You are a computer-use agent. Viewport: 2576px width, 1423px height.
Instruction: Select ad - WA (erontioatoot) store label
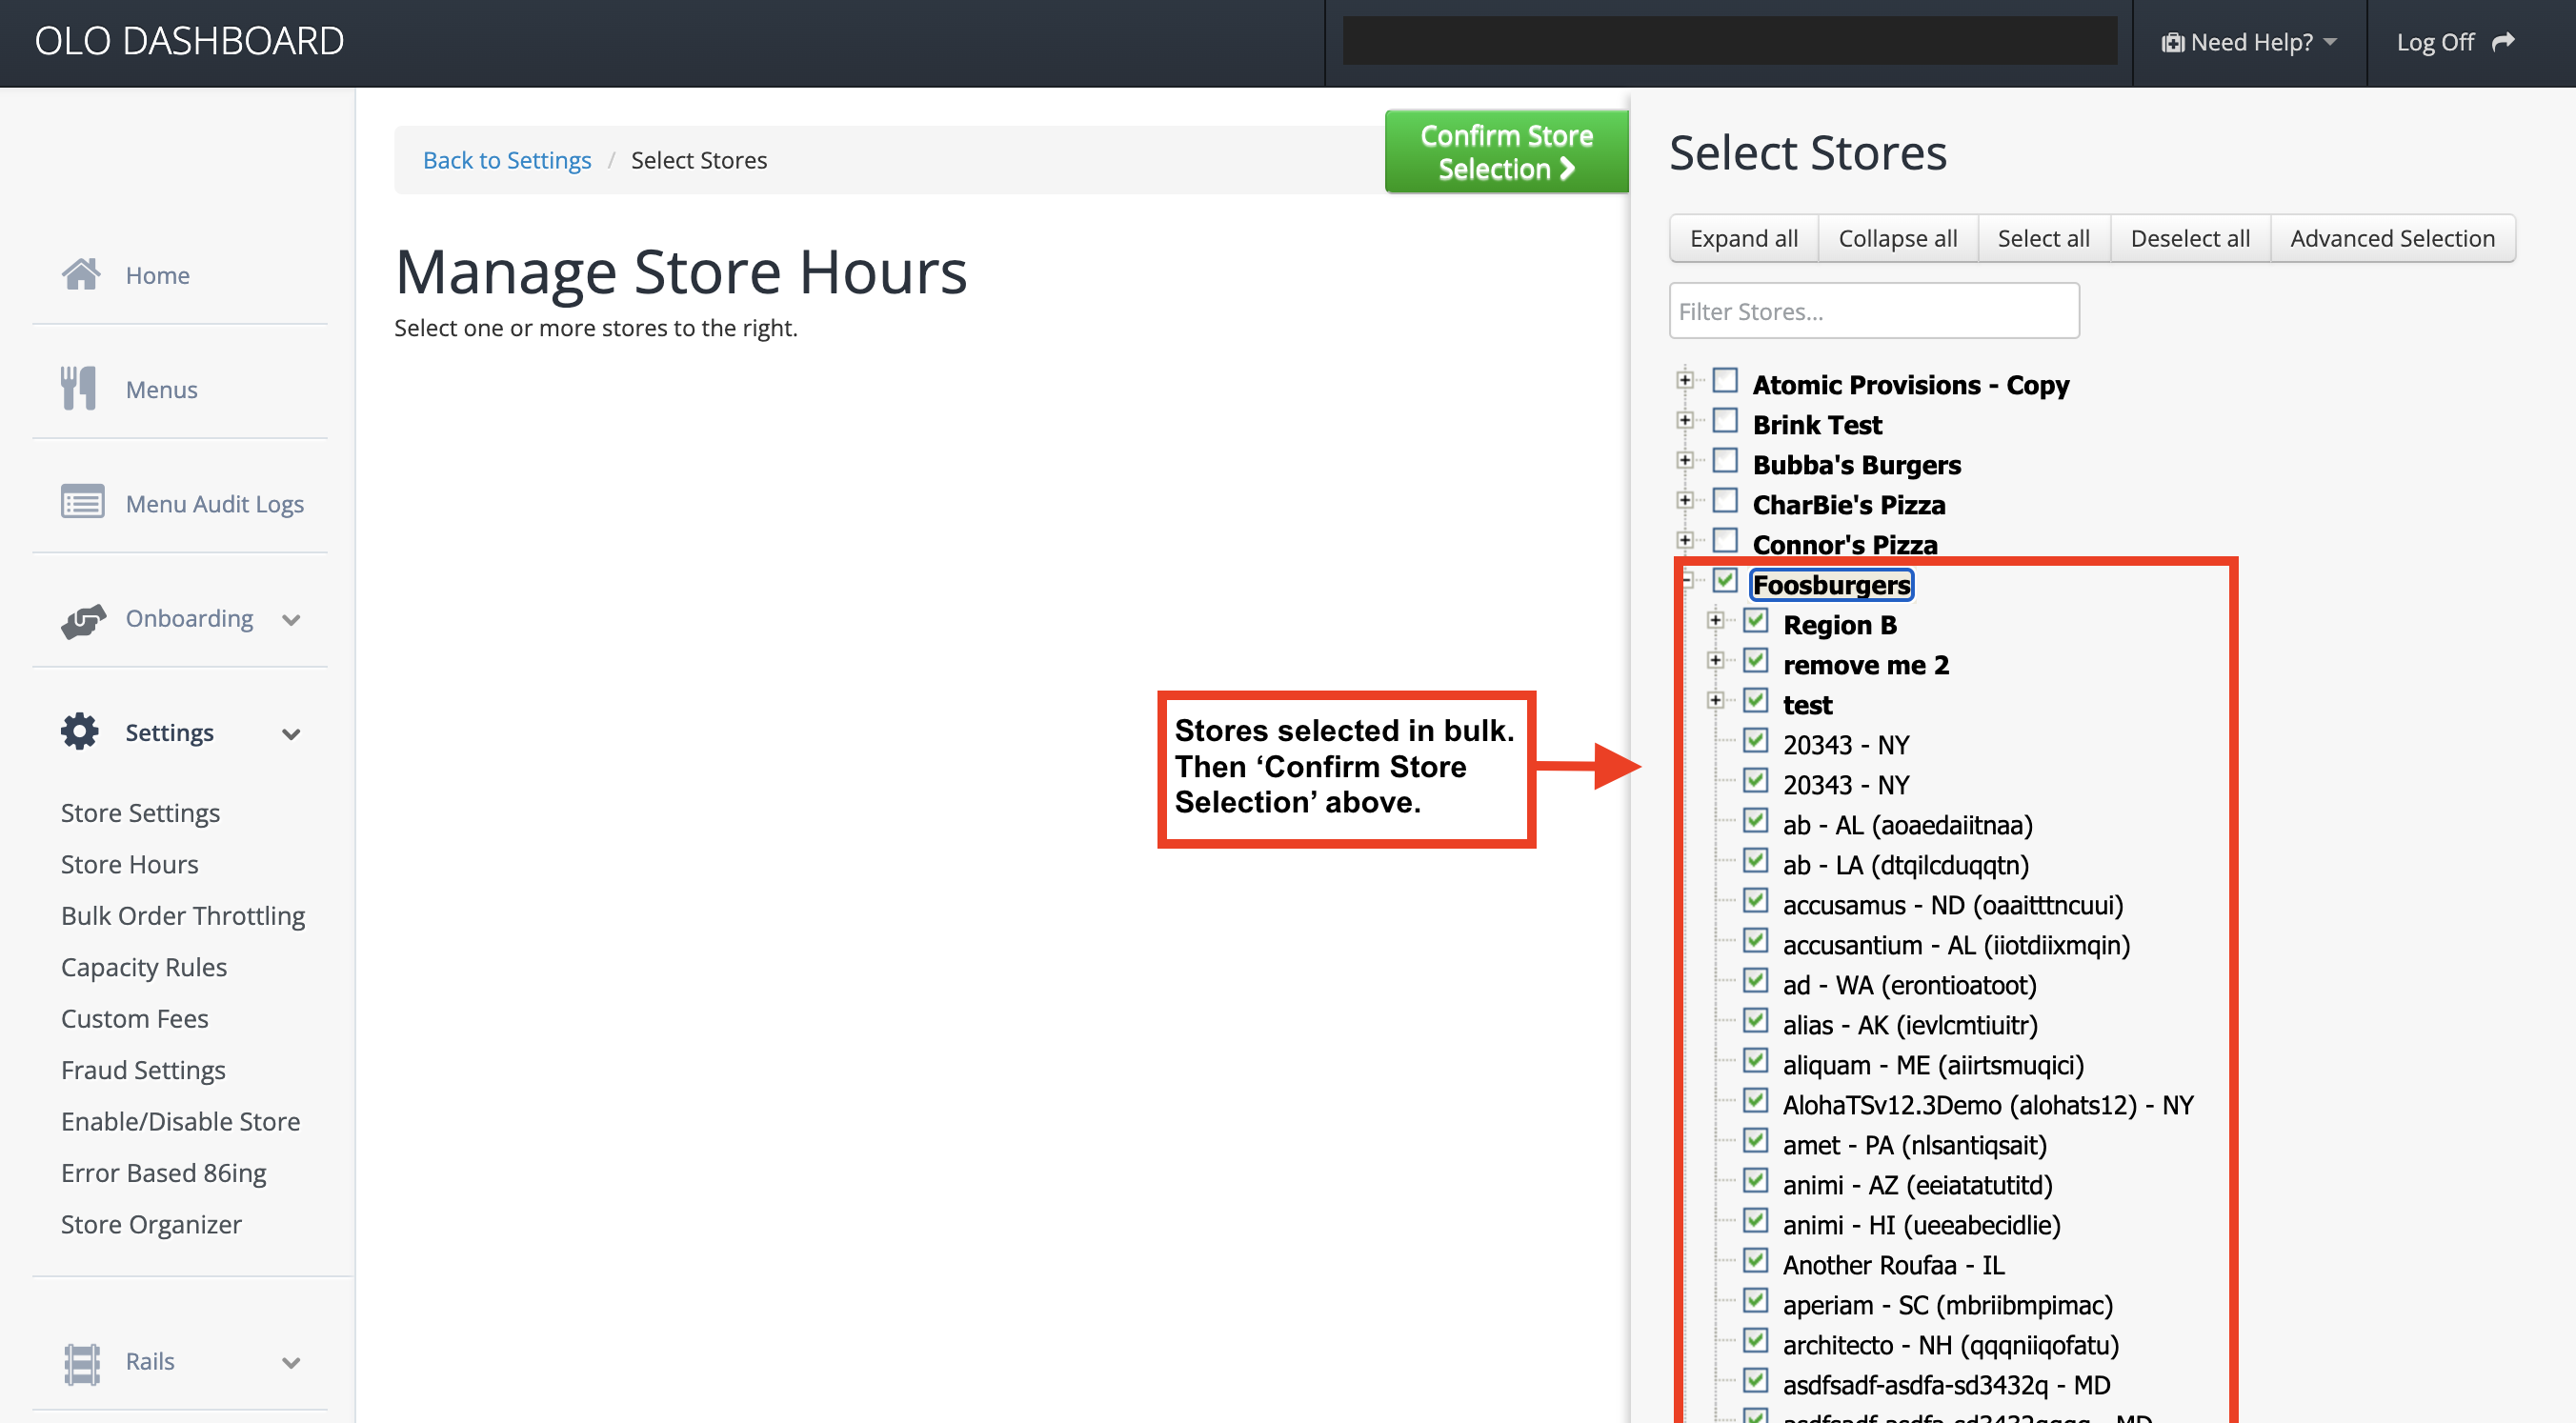[1909, 984]
